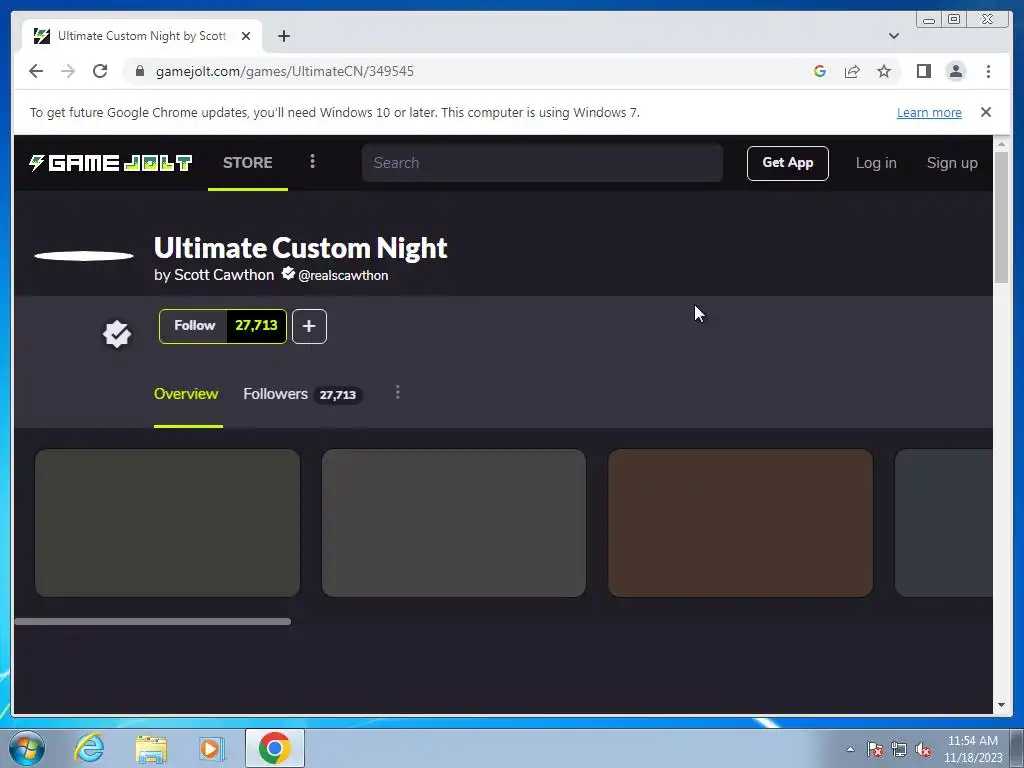Open the STORE navigation tab
The height and width of the screenshot is (768, 1024).
tap(248, 163)
